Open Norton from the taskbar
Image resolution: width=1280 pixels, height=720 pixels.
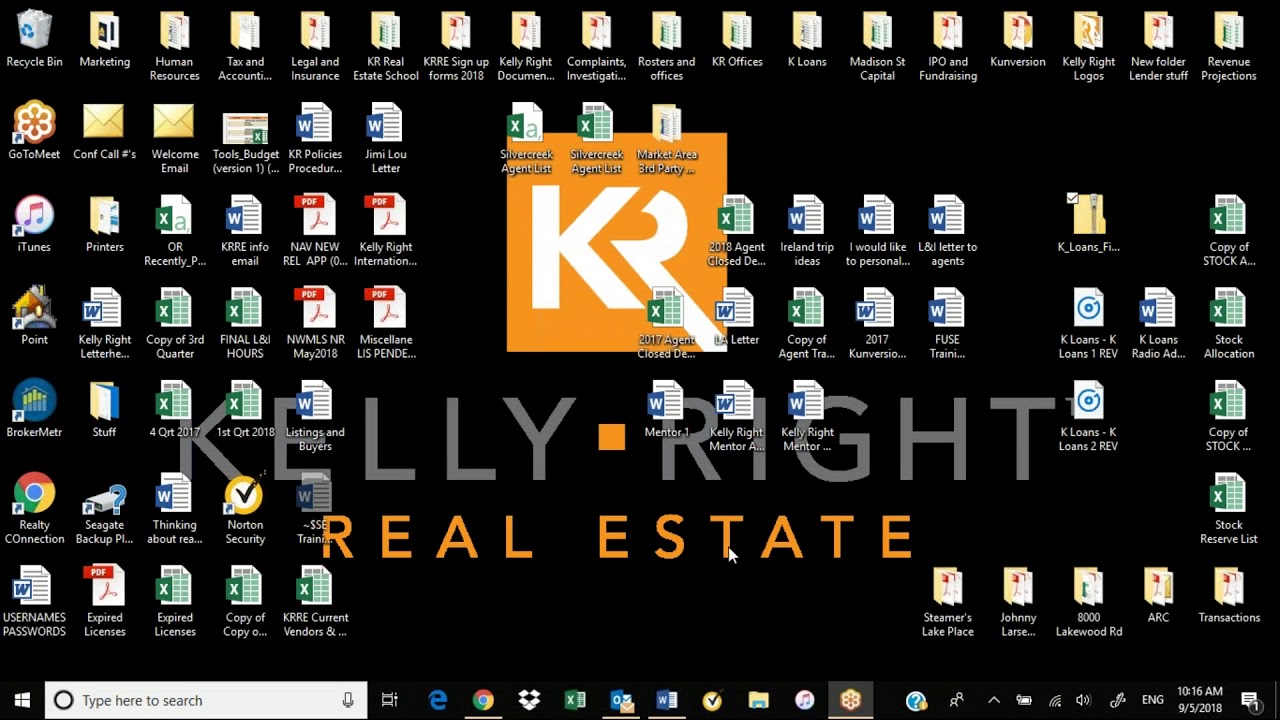click(713, 700)
